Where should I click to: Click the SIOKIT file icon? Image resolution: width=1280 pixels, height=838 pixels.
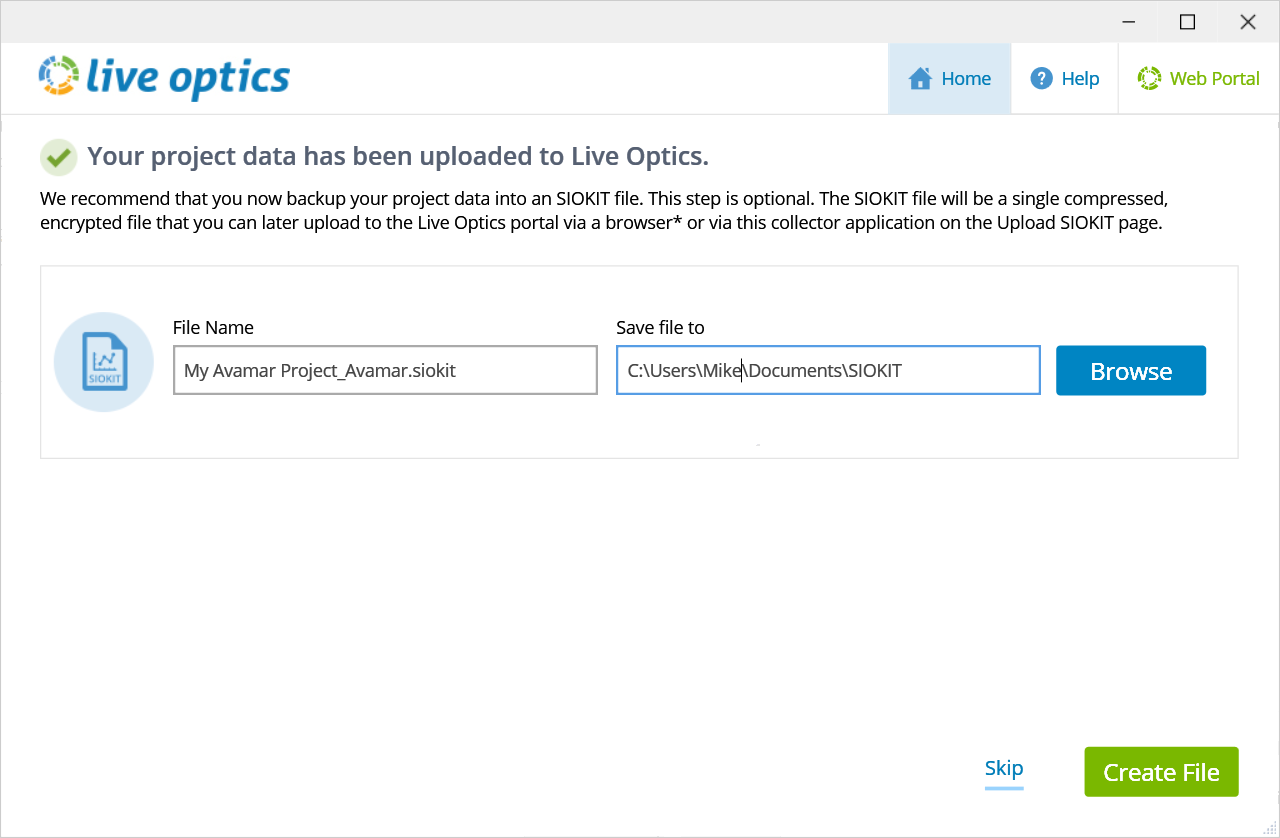pos(104,362)
